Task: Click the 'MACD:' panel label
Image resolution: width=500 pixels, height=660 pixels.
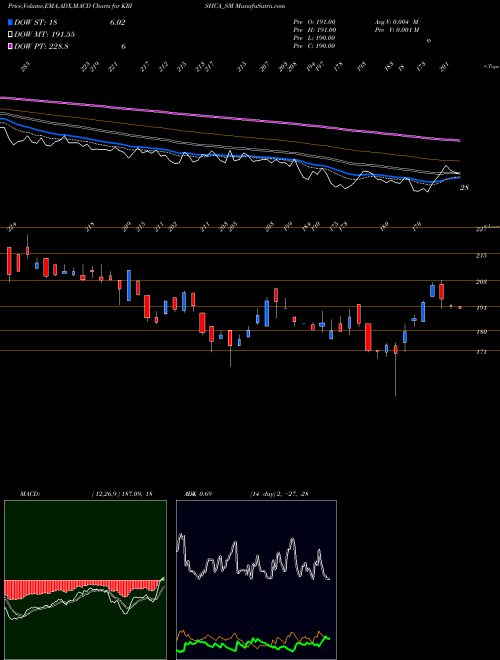Action: coord(29,494)
